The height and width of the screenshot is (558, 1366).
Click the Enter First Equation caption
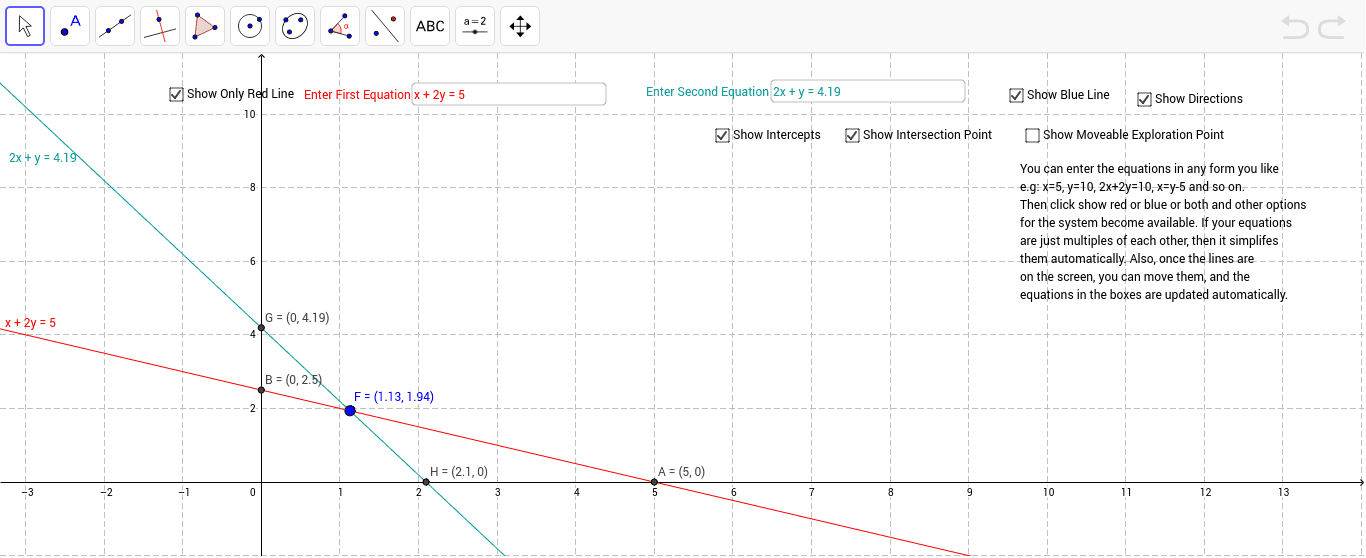[x=357, y=95]
